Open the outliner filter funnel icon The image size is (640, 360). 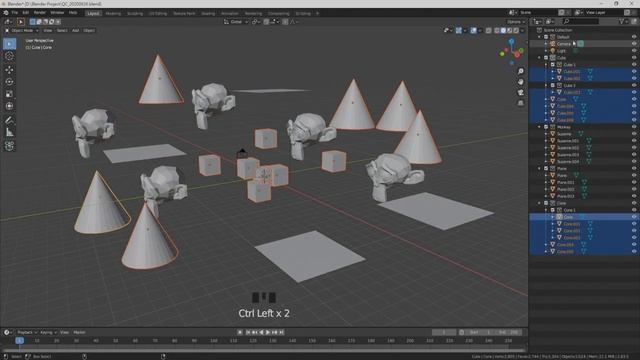click(622, 21)
